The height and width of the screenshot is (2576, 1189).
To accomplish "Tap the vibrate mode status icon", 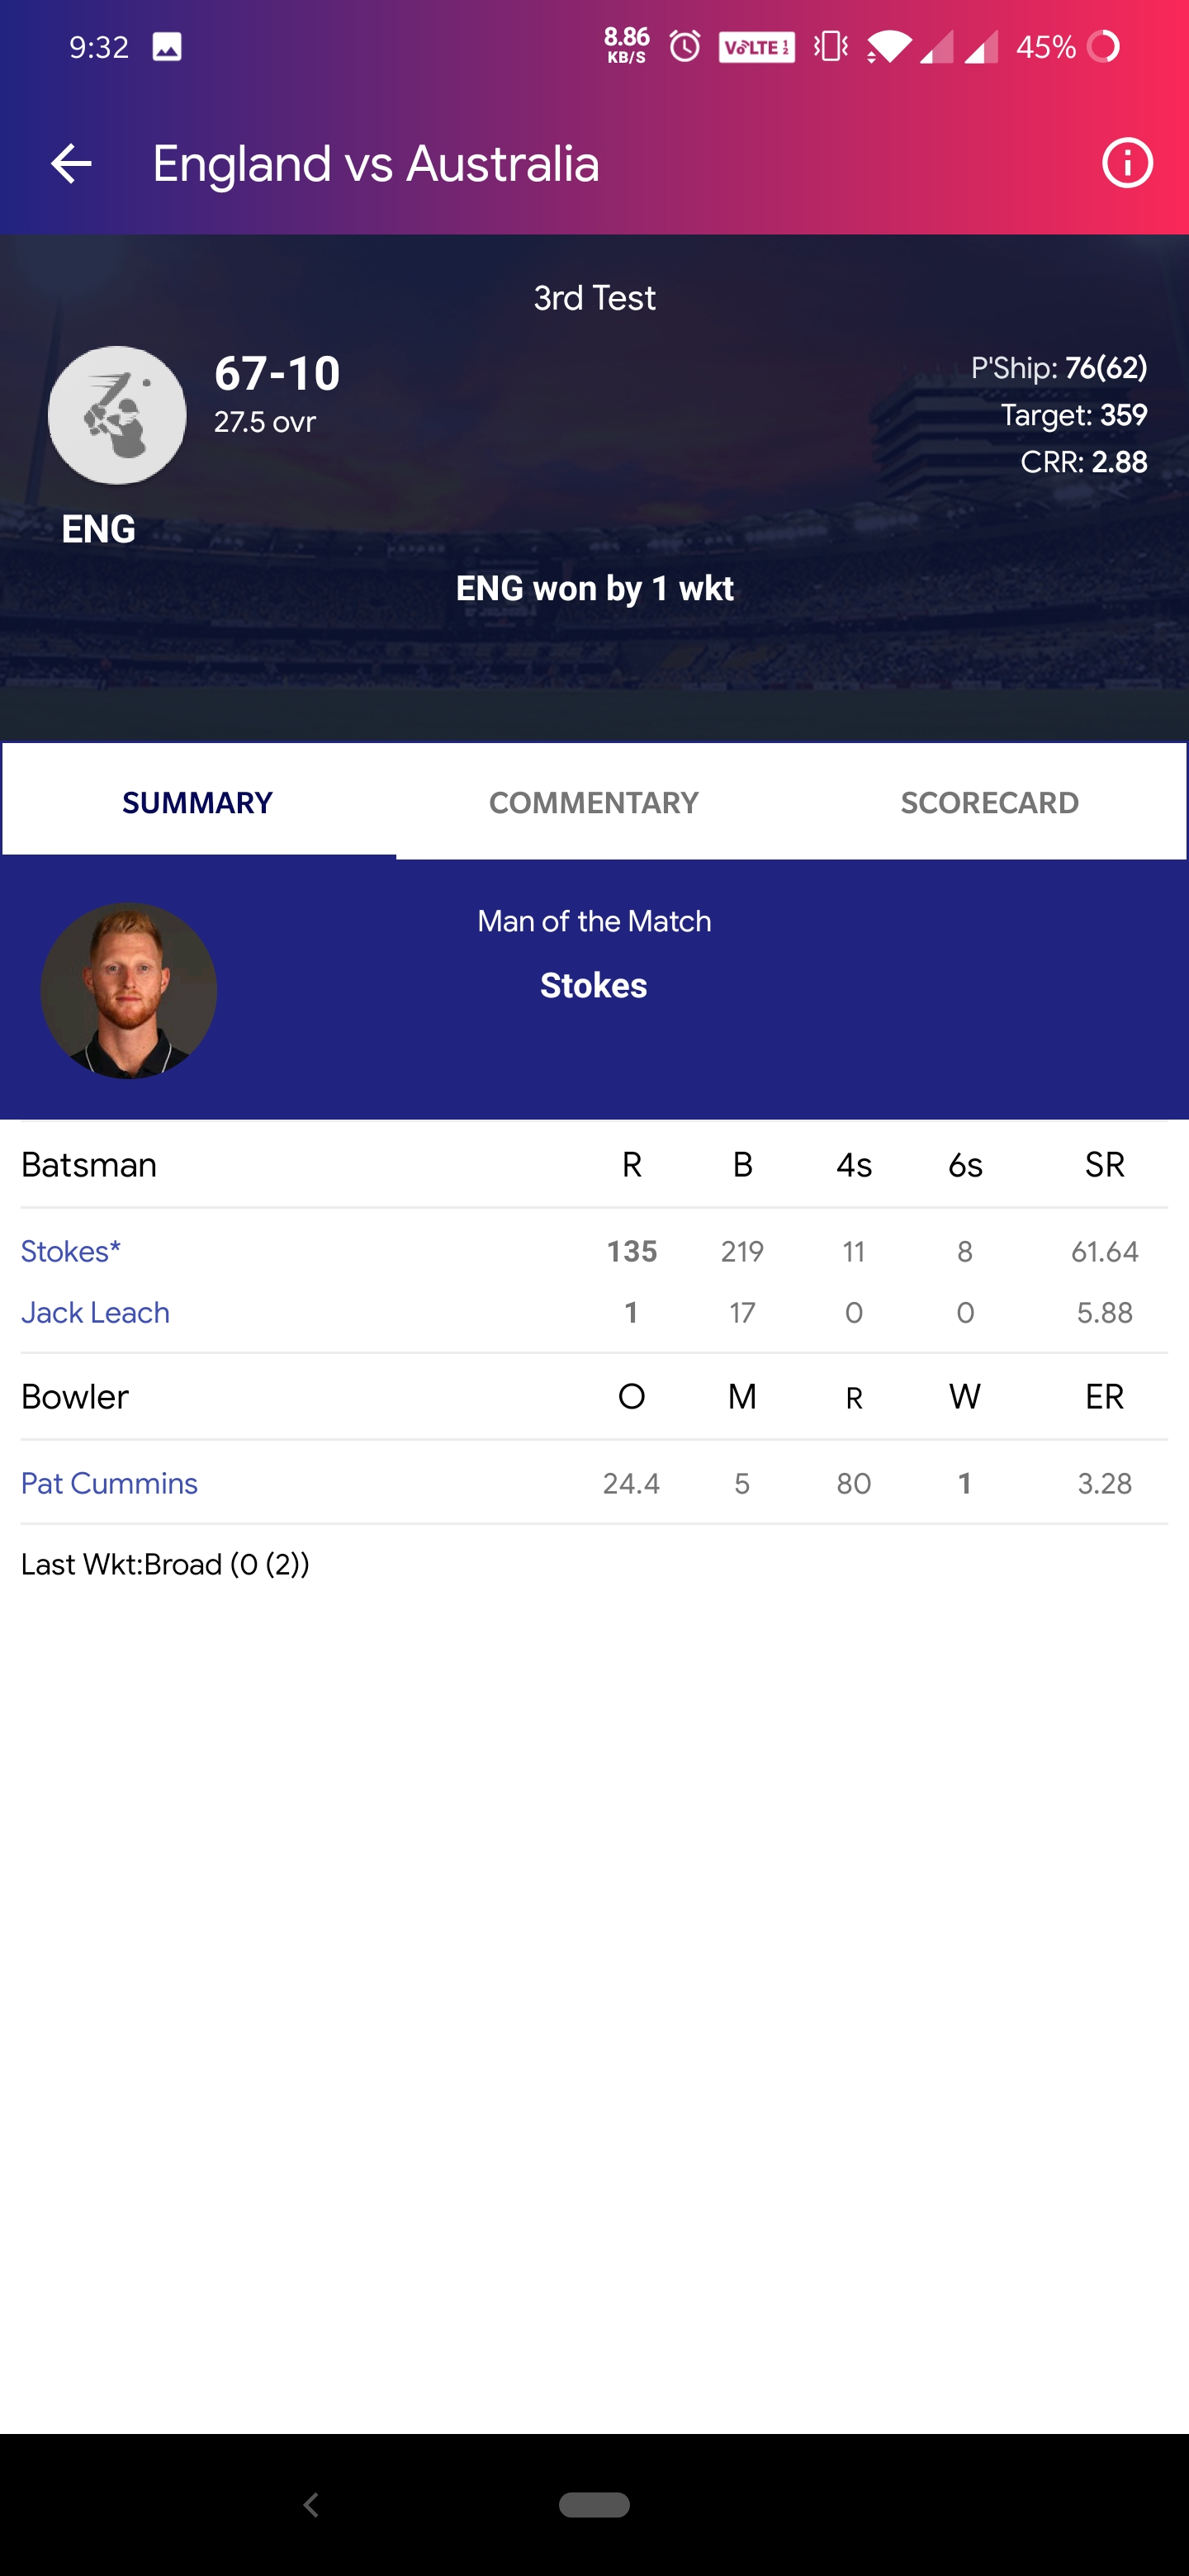I will click(x=831, y=46).
